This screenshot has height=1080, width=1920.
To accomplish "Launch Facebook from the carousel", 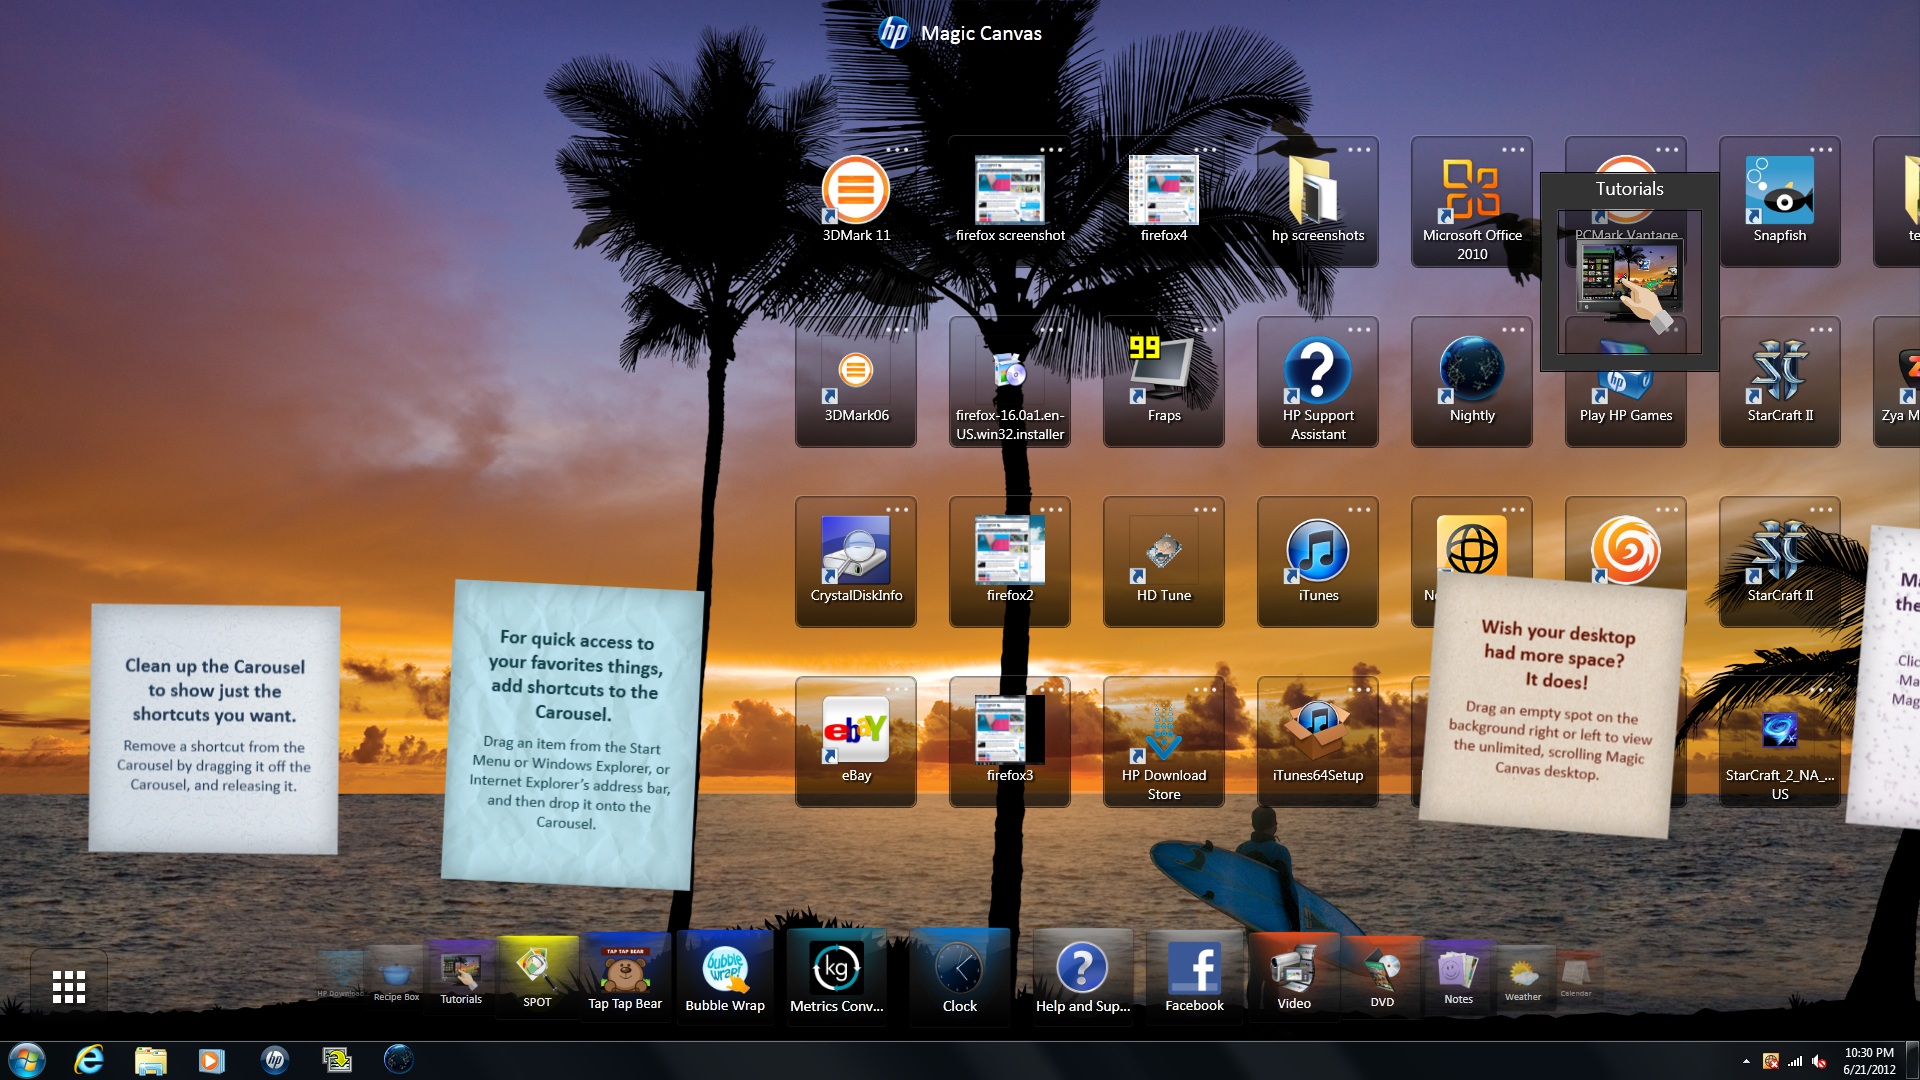I will (1194, 978).
